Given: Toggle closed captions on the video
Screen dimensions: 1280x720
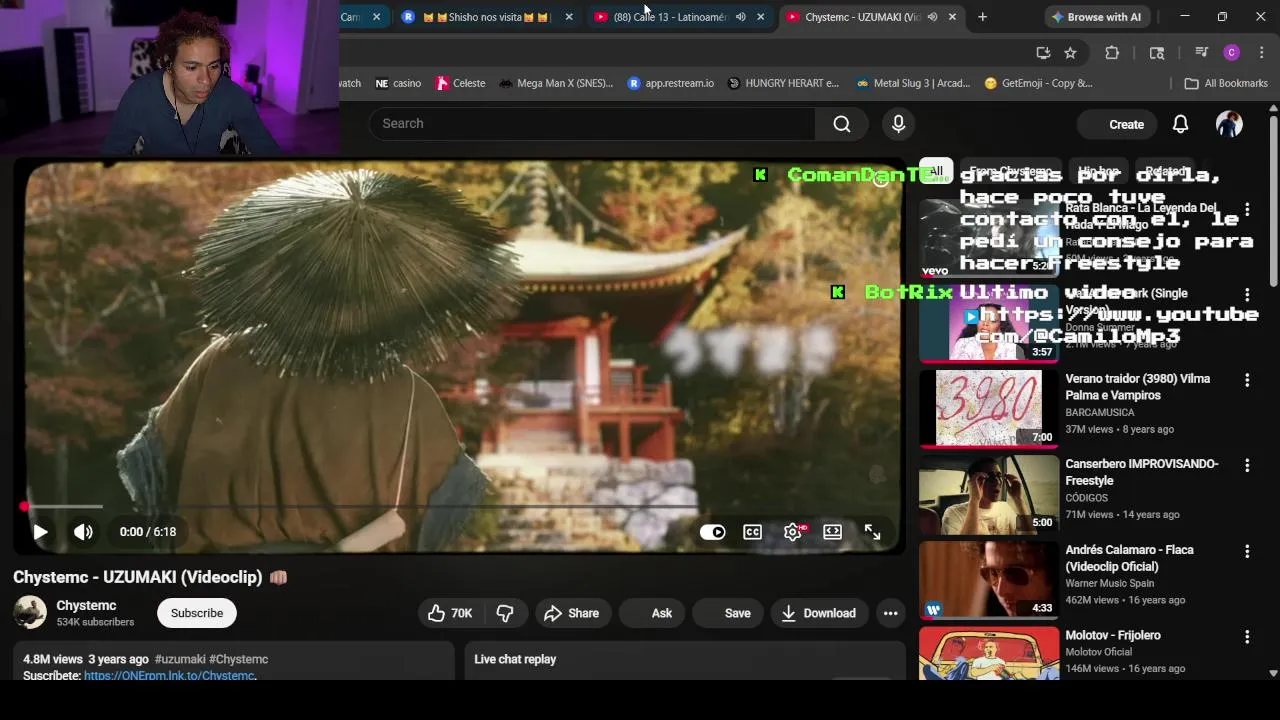Looking at the screenshot, I should (753, 532).
